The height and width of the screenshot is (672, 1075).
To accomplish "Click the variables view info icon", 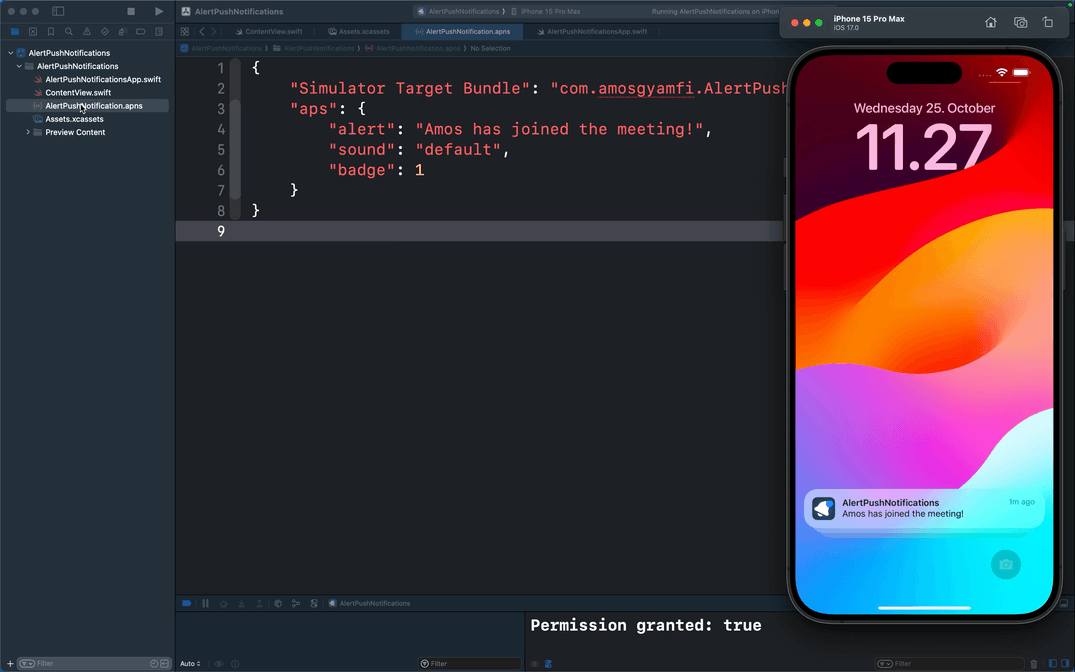I will tap(235, 664).
